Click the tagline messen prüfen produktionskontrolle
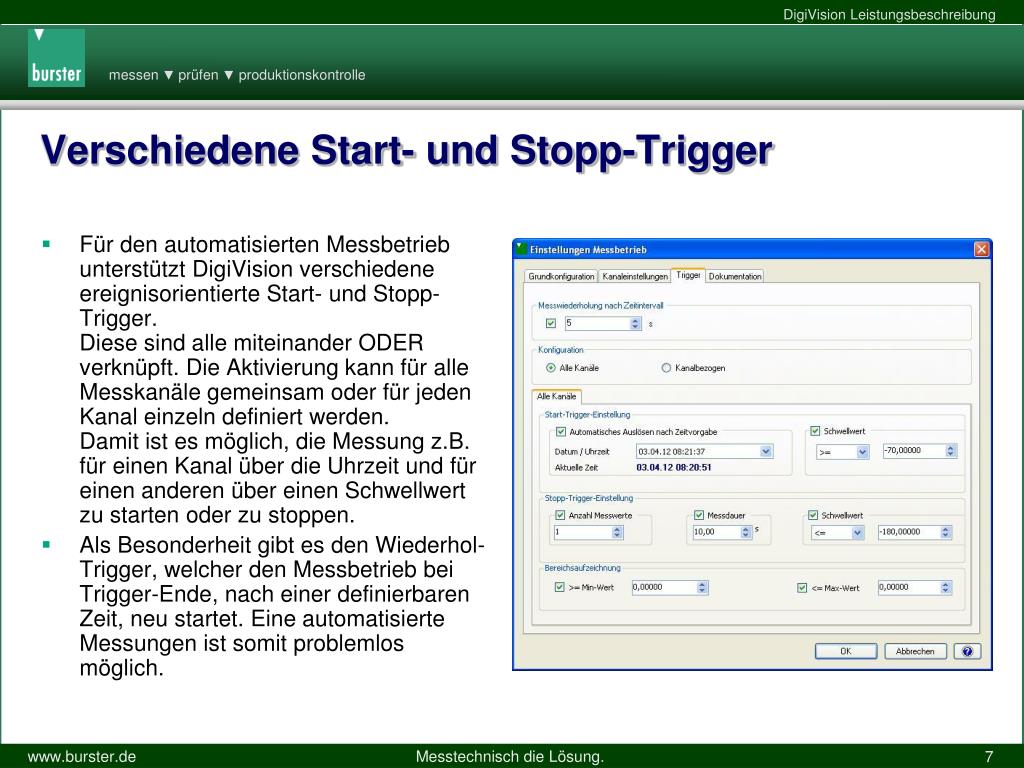 tap(237, 75)
